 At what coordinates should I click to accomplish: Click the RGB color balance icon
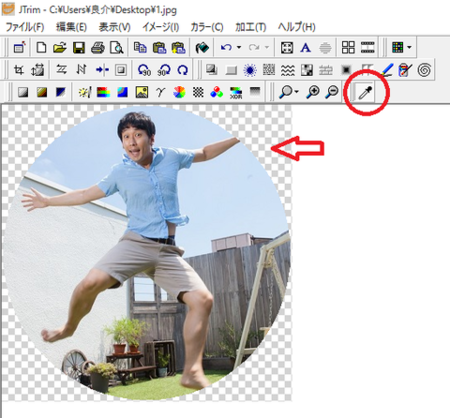tap(217, 92)
